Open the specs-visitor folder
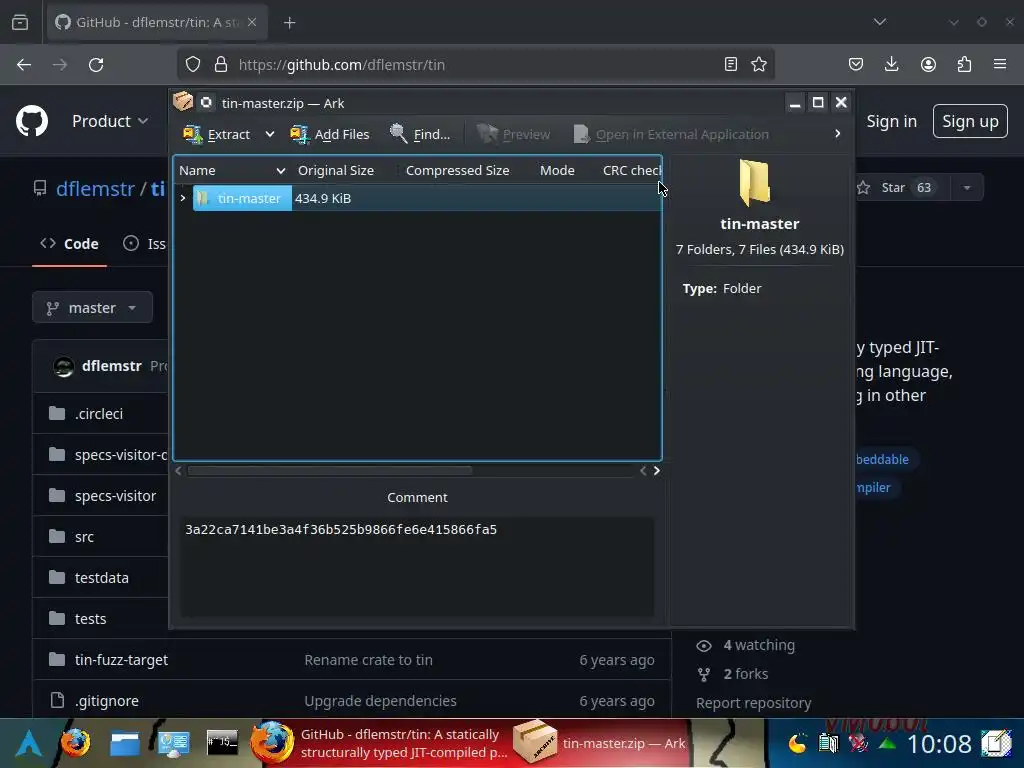Image resolution: width=1024 pixels, height=768 pixels. coord(116,496)
